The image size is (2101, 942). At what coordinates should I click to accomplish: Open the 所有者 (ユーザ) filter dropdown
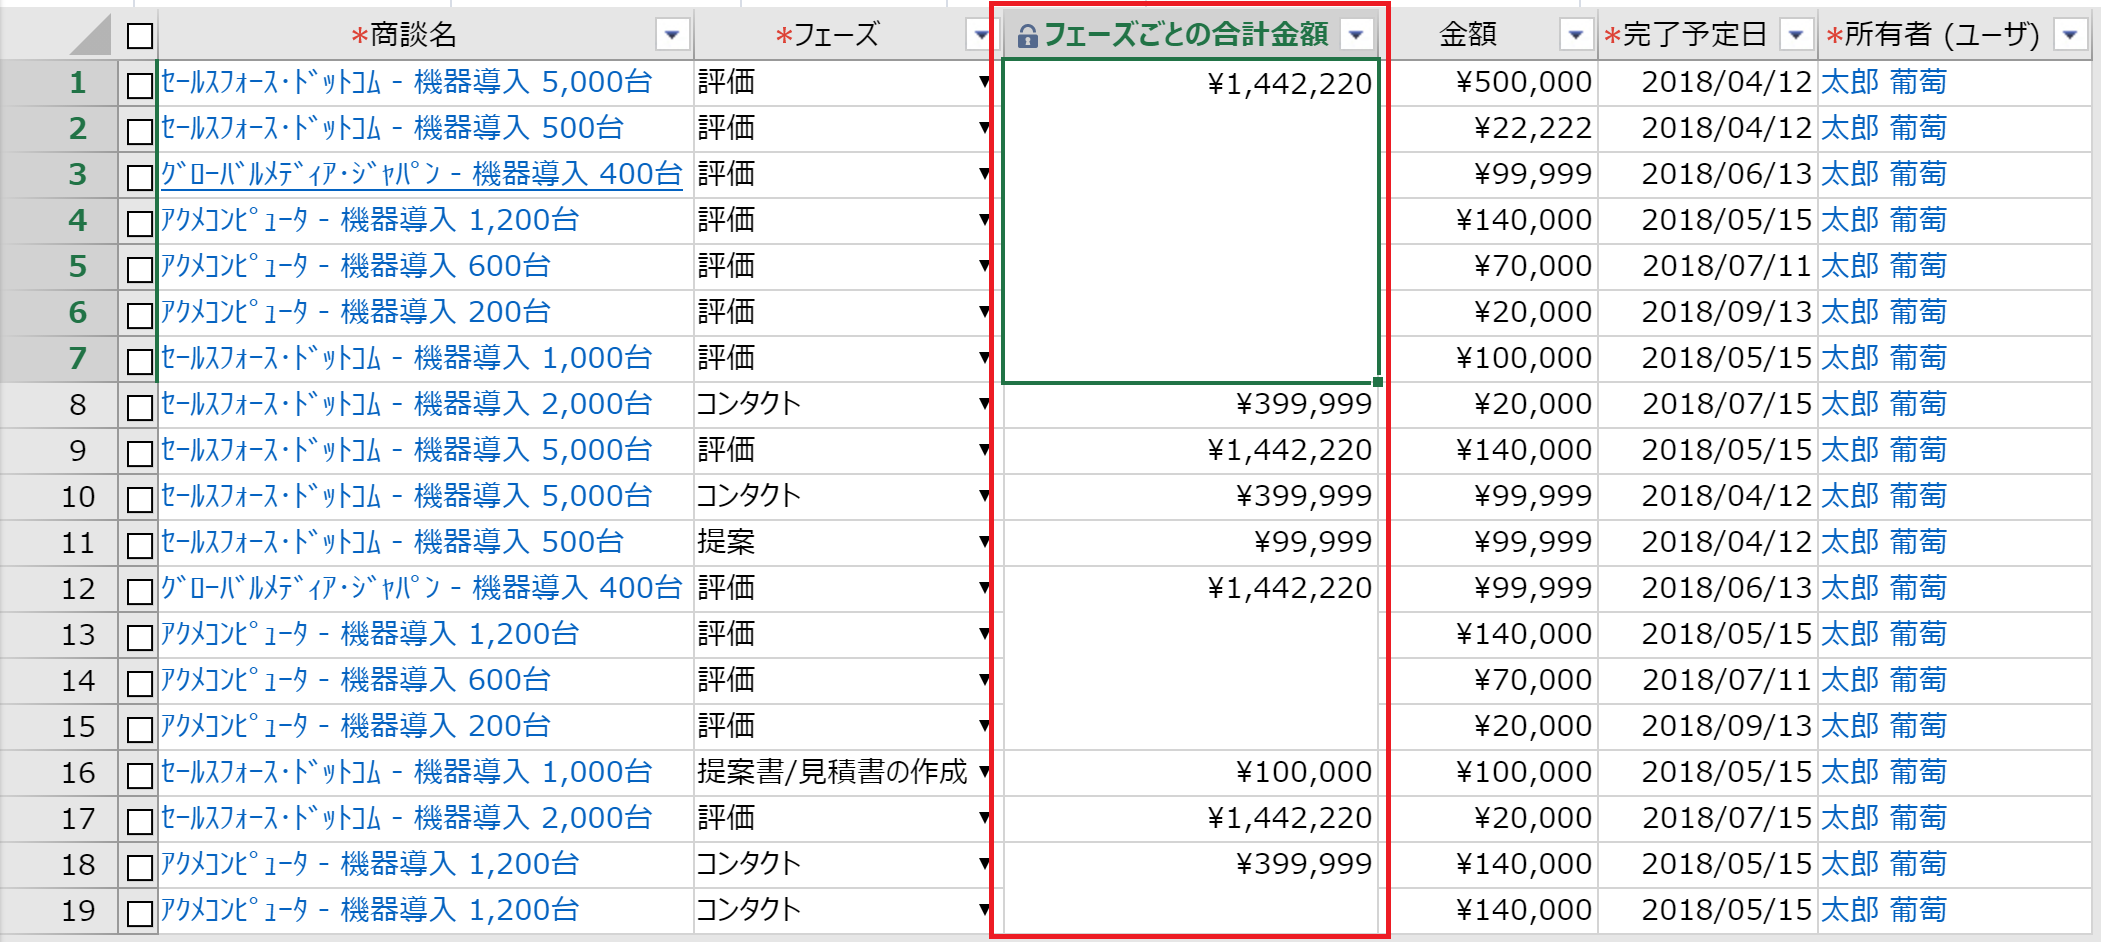pos(2069,36)
